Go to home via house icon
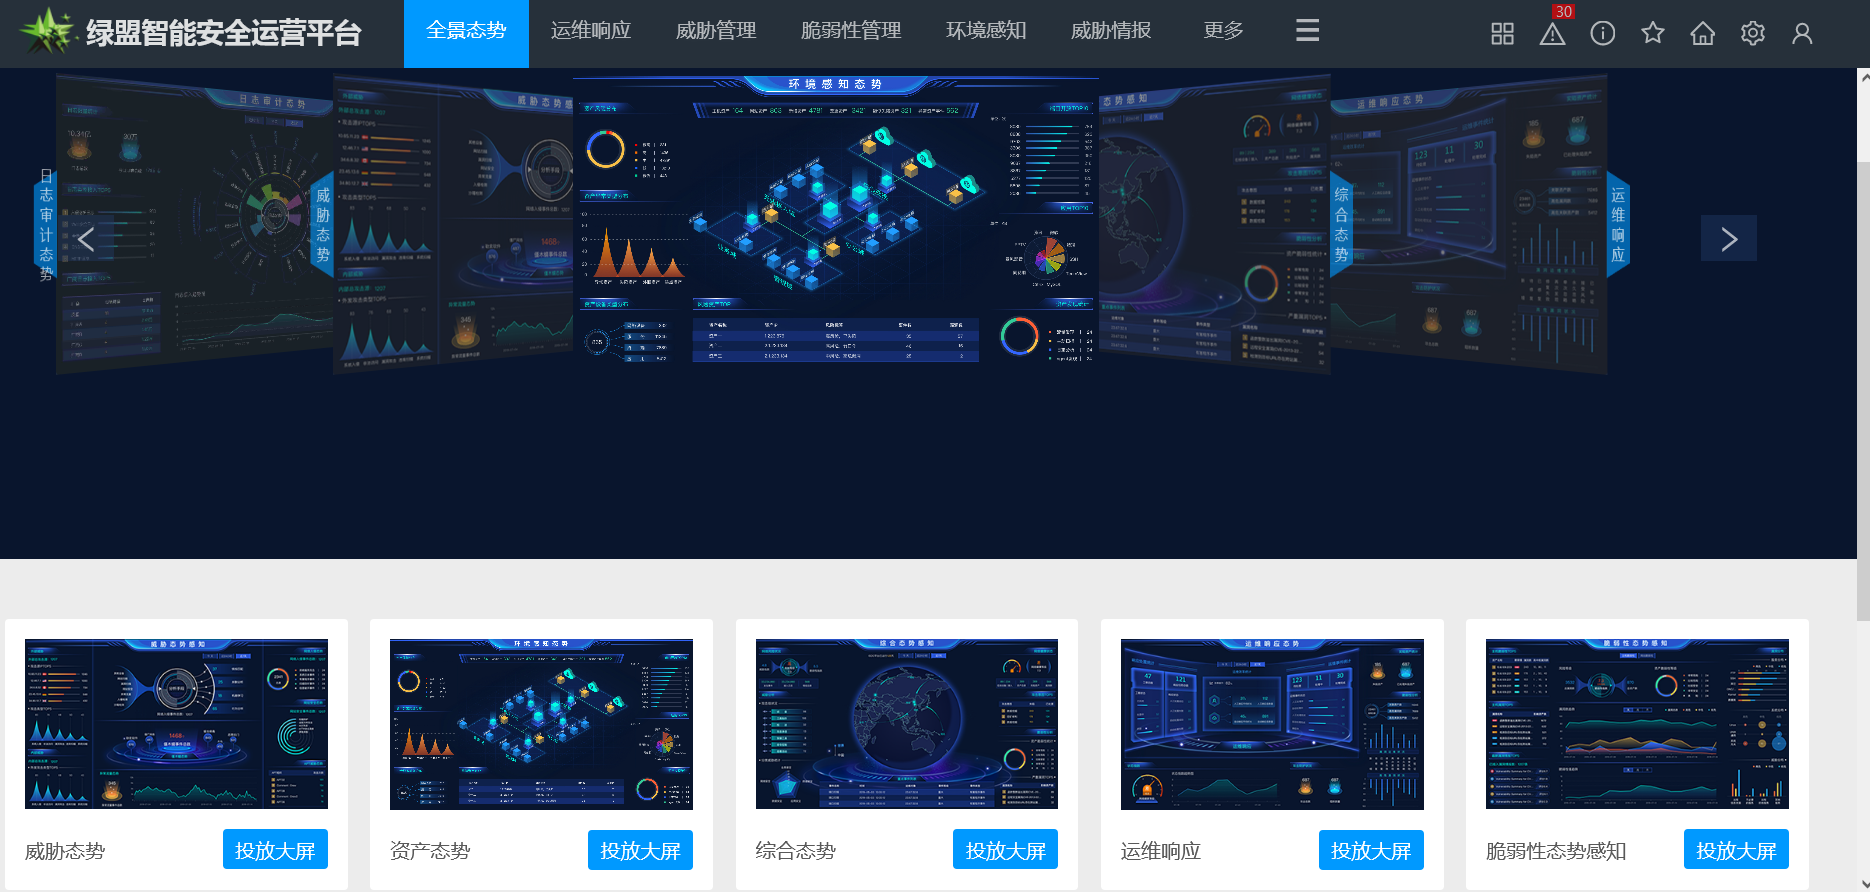This screenshot has height=892, width=1870. (x=1702, y=34)
